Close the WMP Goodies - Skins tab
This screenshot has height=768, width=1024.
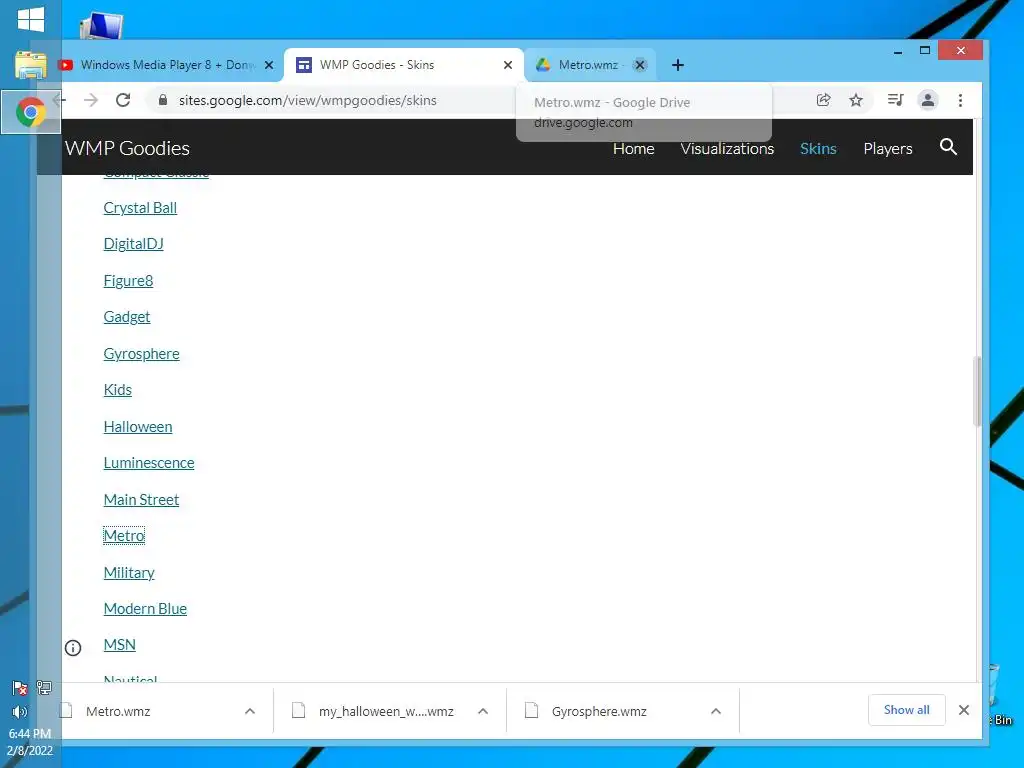(508, 65)
